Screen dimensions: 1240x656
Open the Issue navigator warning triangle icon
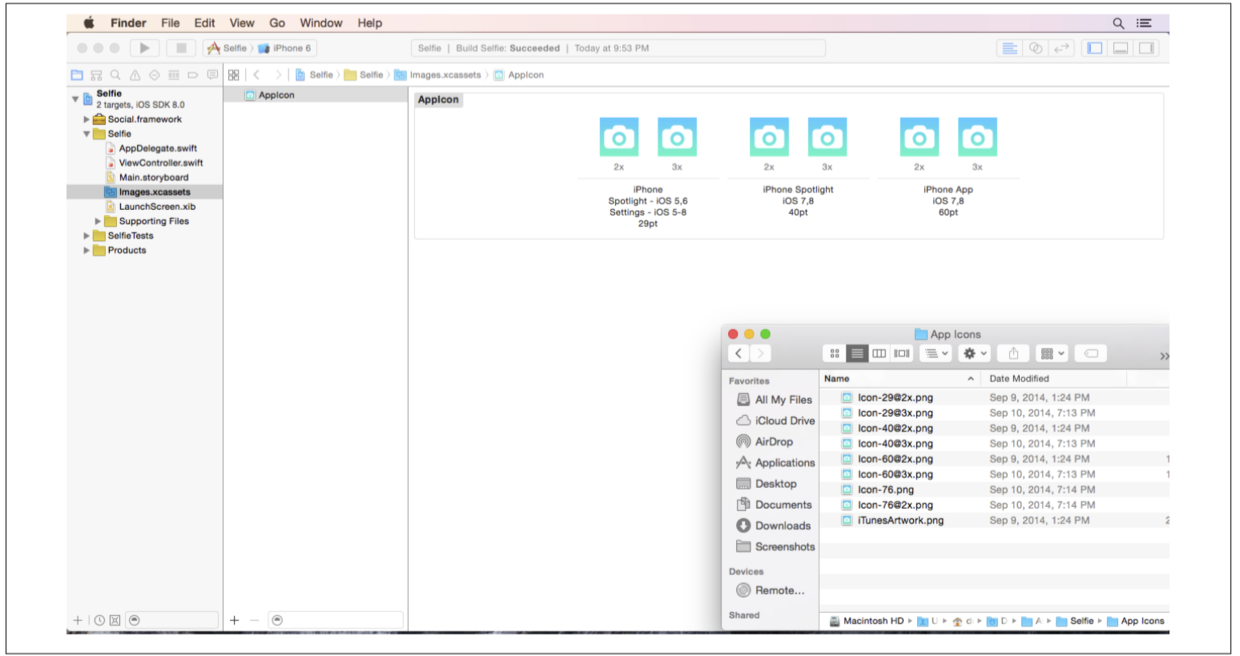pos(135,75)
